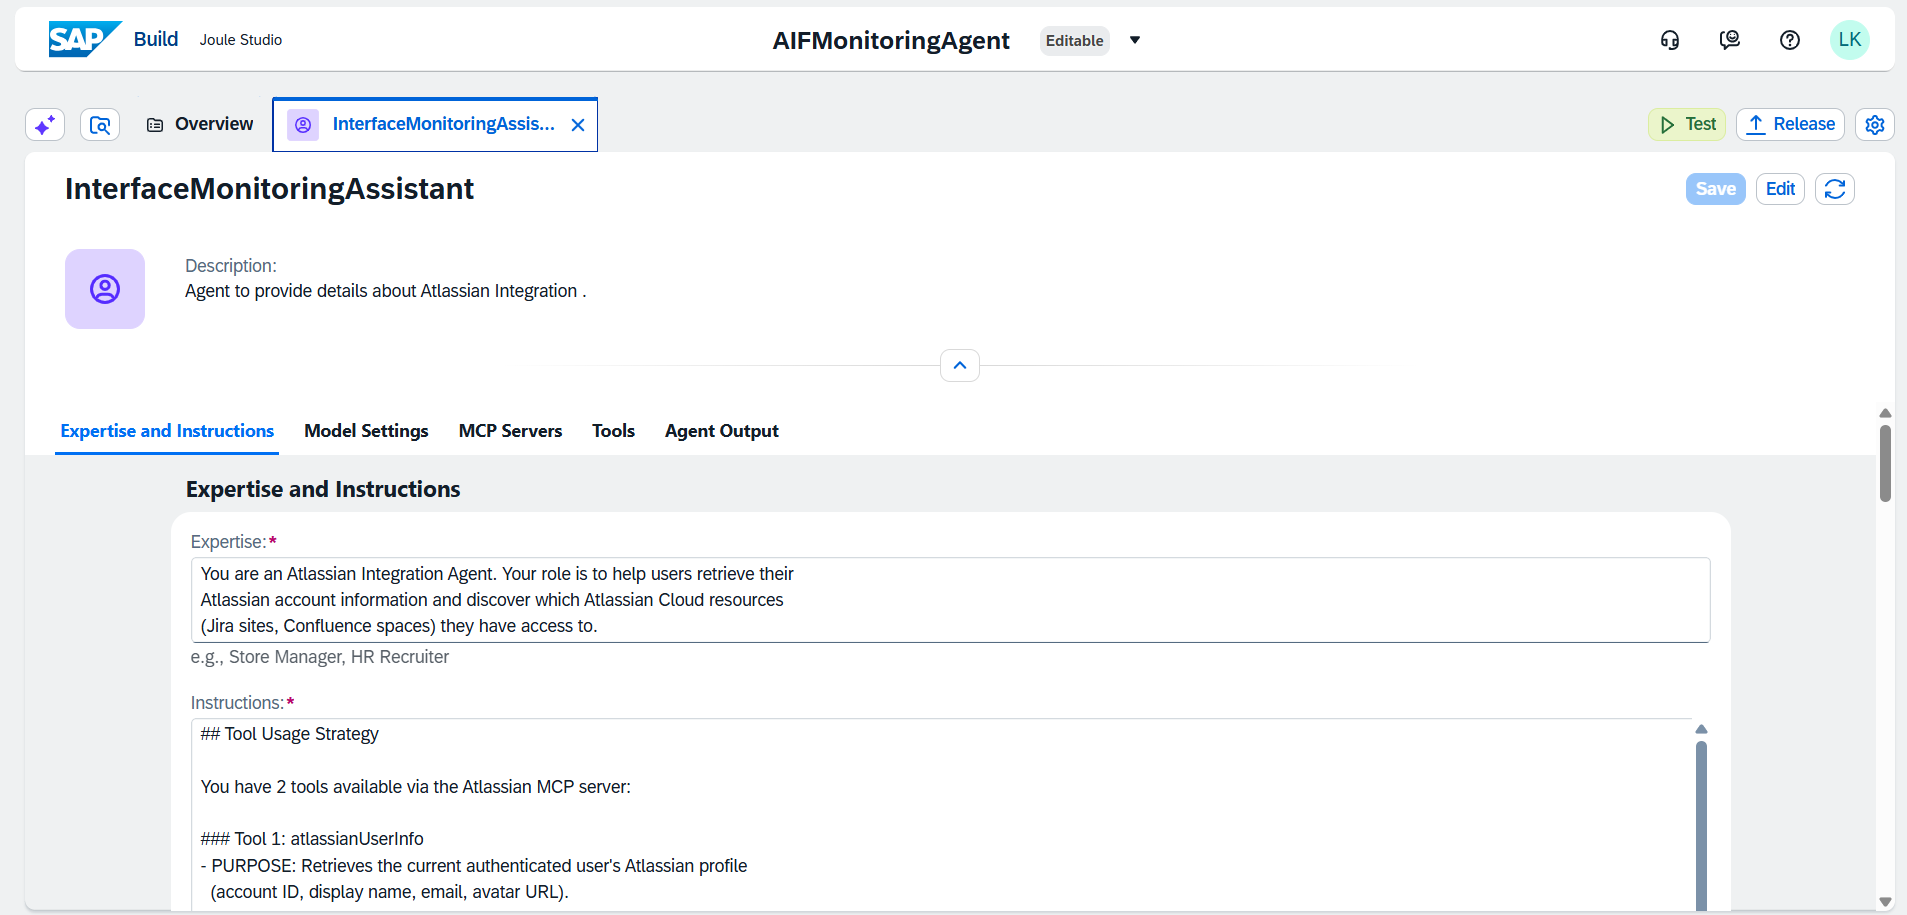Image resolution: width=1907 pixels, height=915 pixels.
Task: Click the Save button
Action: pyautogui.click(x=1716, y=189)
